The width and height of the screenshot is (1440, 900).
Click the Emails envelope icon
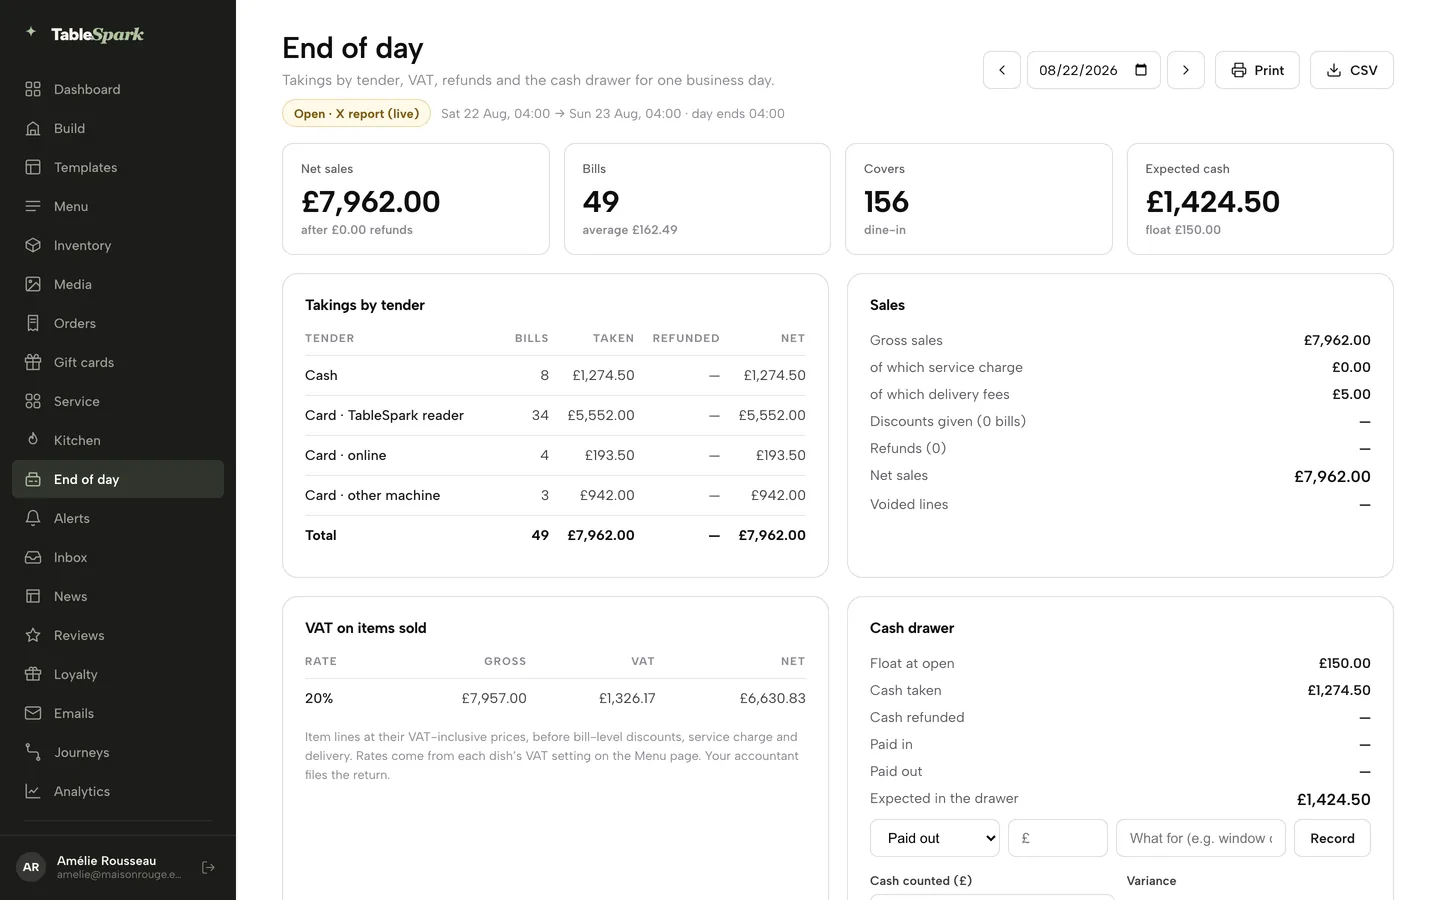coord(33,713)
